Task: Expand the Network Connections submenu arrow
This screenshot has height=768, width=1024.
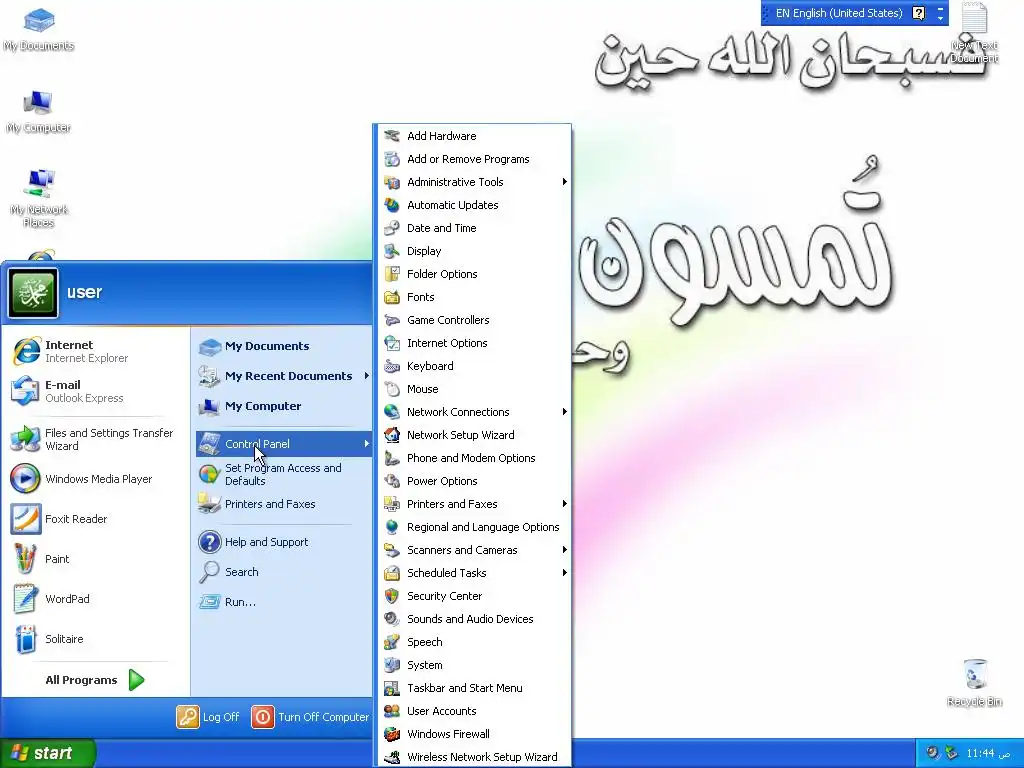Action: click(x=564, y=411)
